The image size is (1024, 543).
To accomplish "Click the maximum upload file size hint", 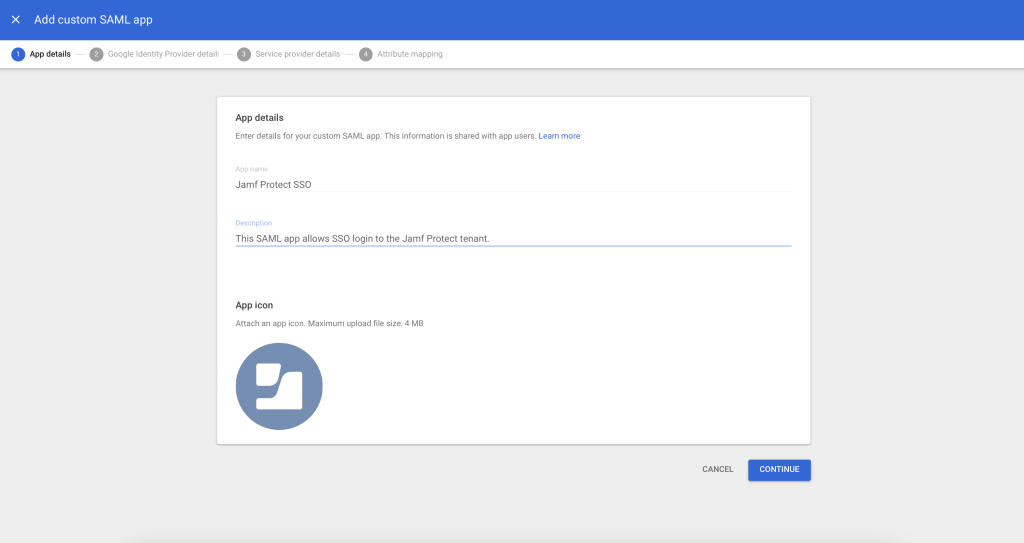I will pyautogui.click(x=329, y=323).
